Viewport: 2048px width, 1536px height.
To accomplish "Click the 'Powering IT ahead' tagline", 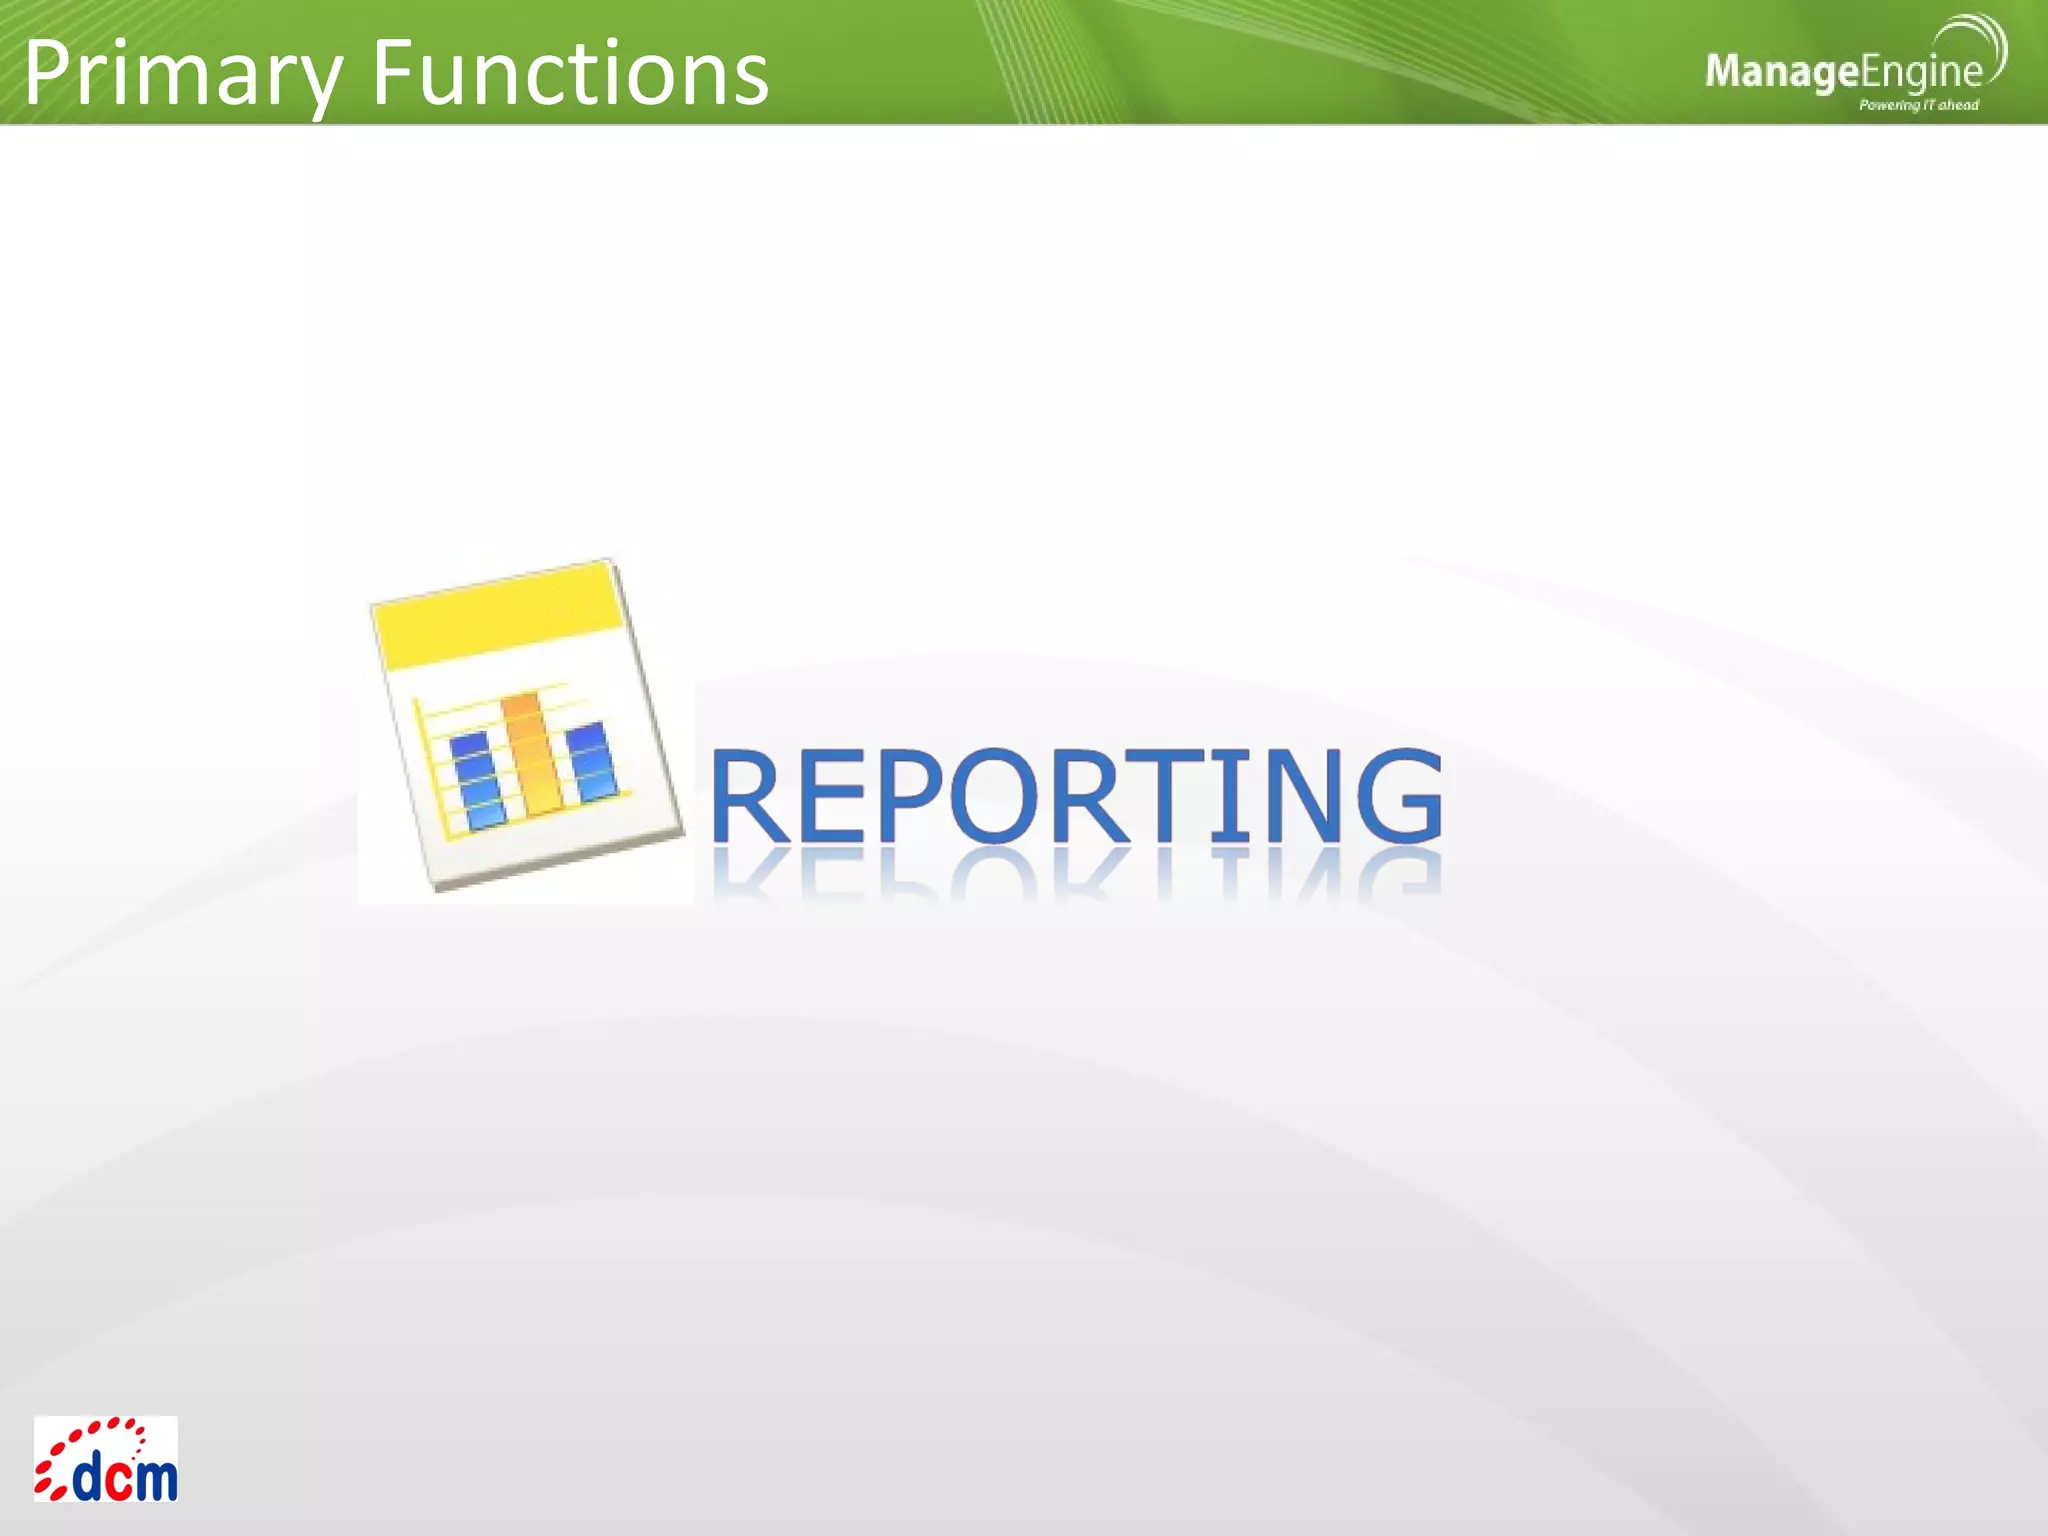I will pyautogui.click(x=1918, y=105).
